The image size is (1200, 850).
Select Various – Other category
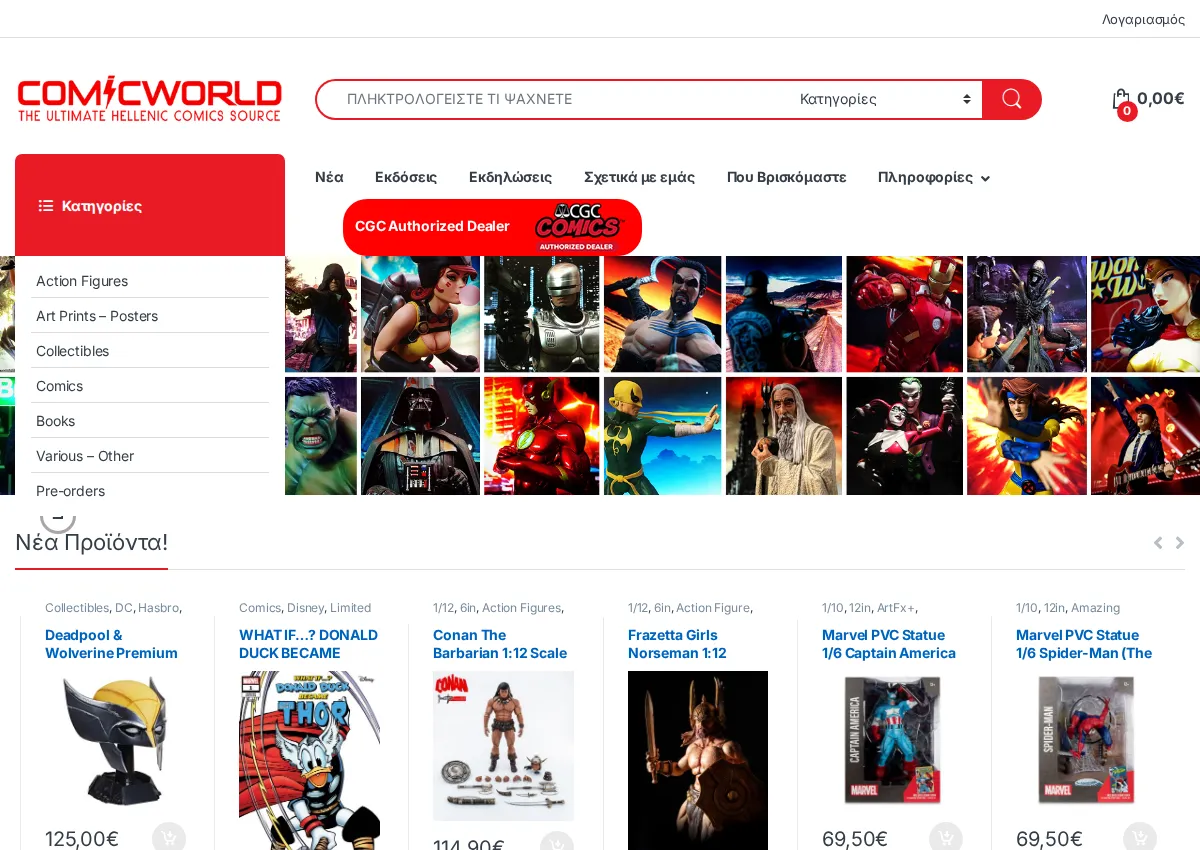[x=85, y=456]
